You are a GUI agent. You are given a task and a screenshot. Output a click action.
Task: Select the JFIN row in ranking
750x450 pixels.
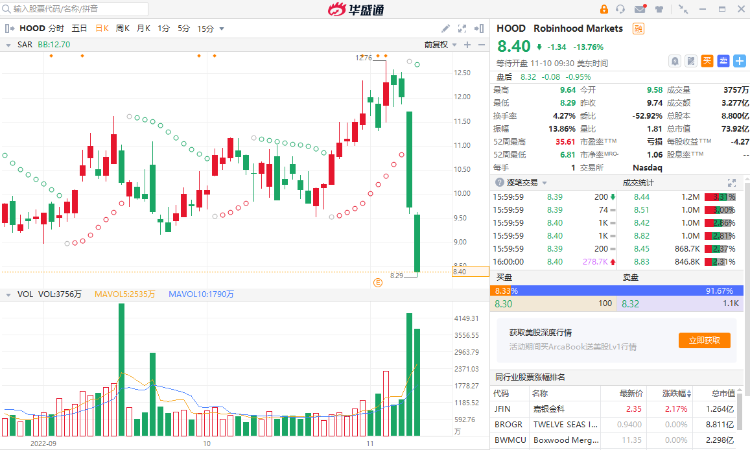tap(614, 409)
